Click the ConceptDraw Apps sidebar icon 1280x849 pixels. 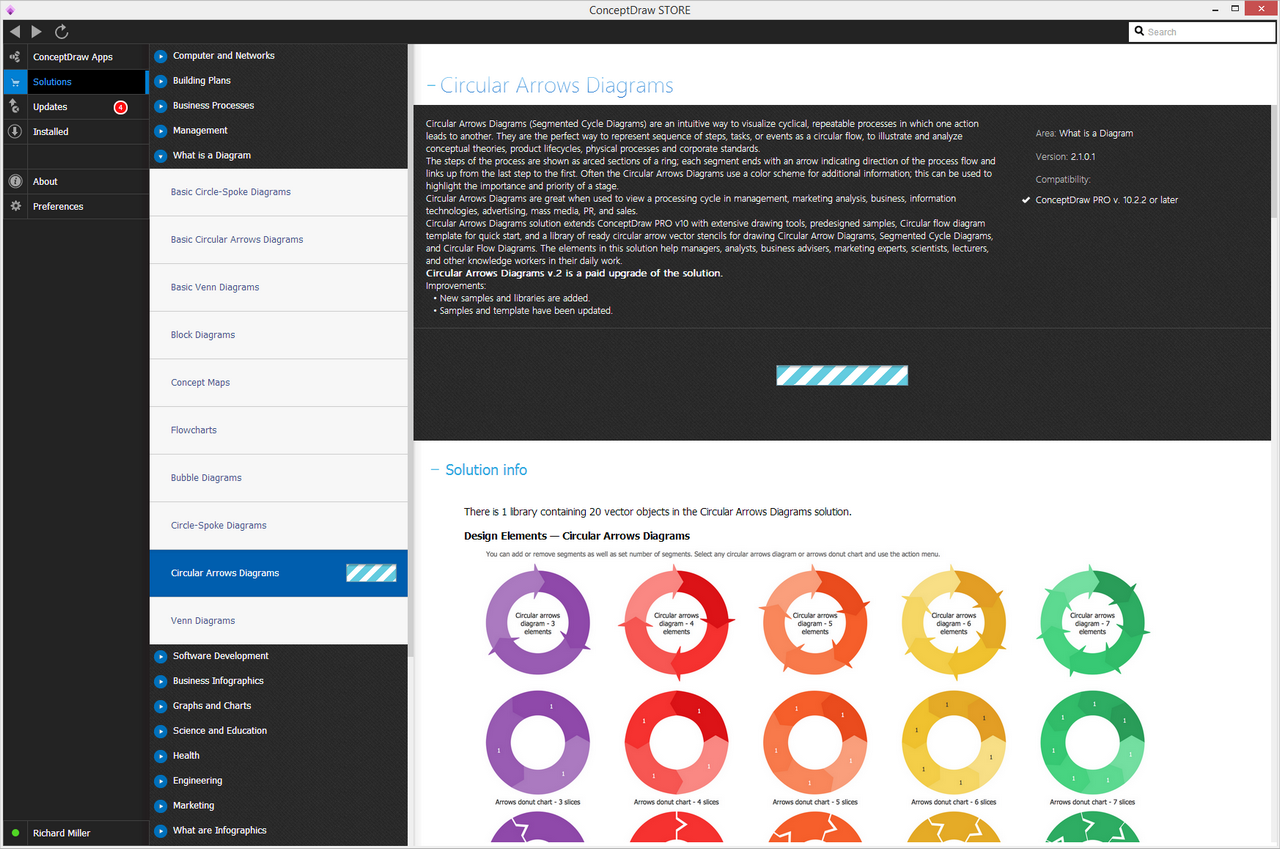point(15,57)
